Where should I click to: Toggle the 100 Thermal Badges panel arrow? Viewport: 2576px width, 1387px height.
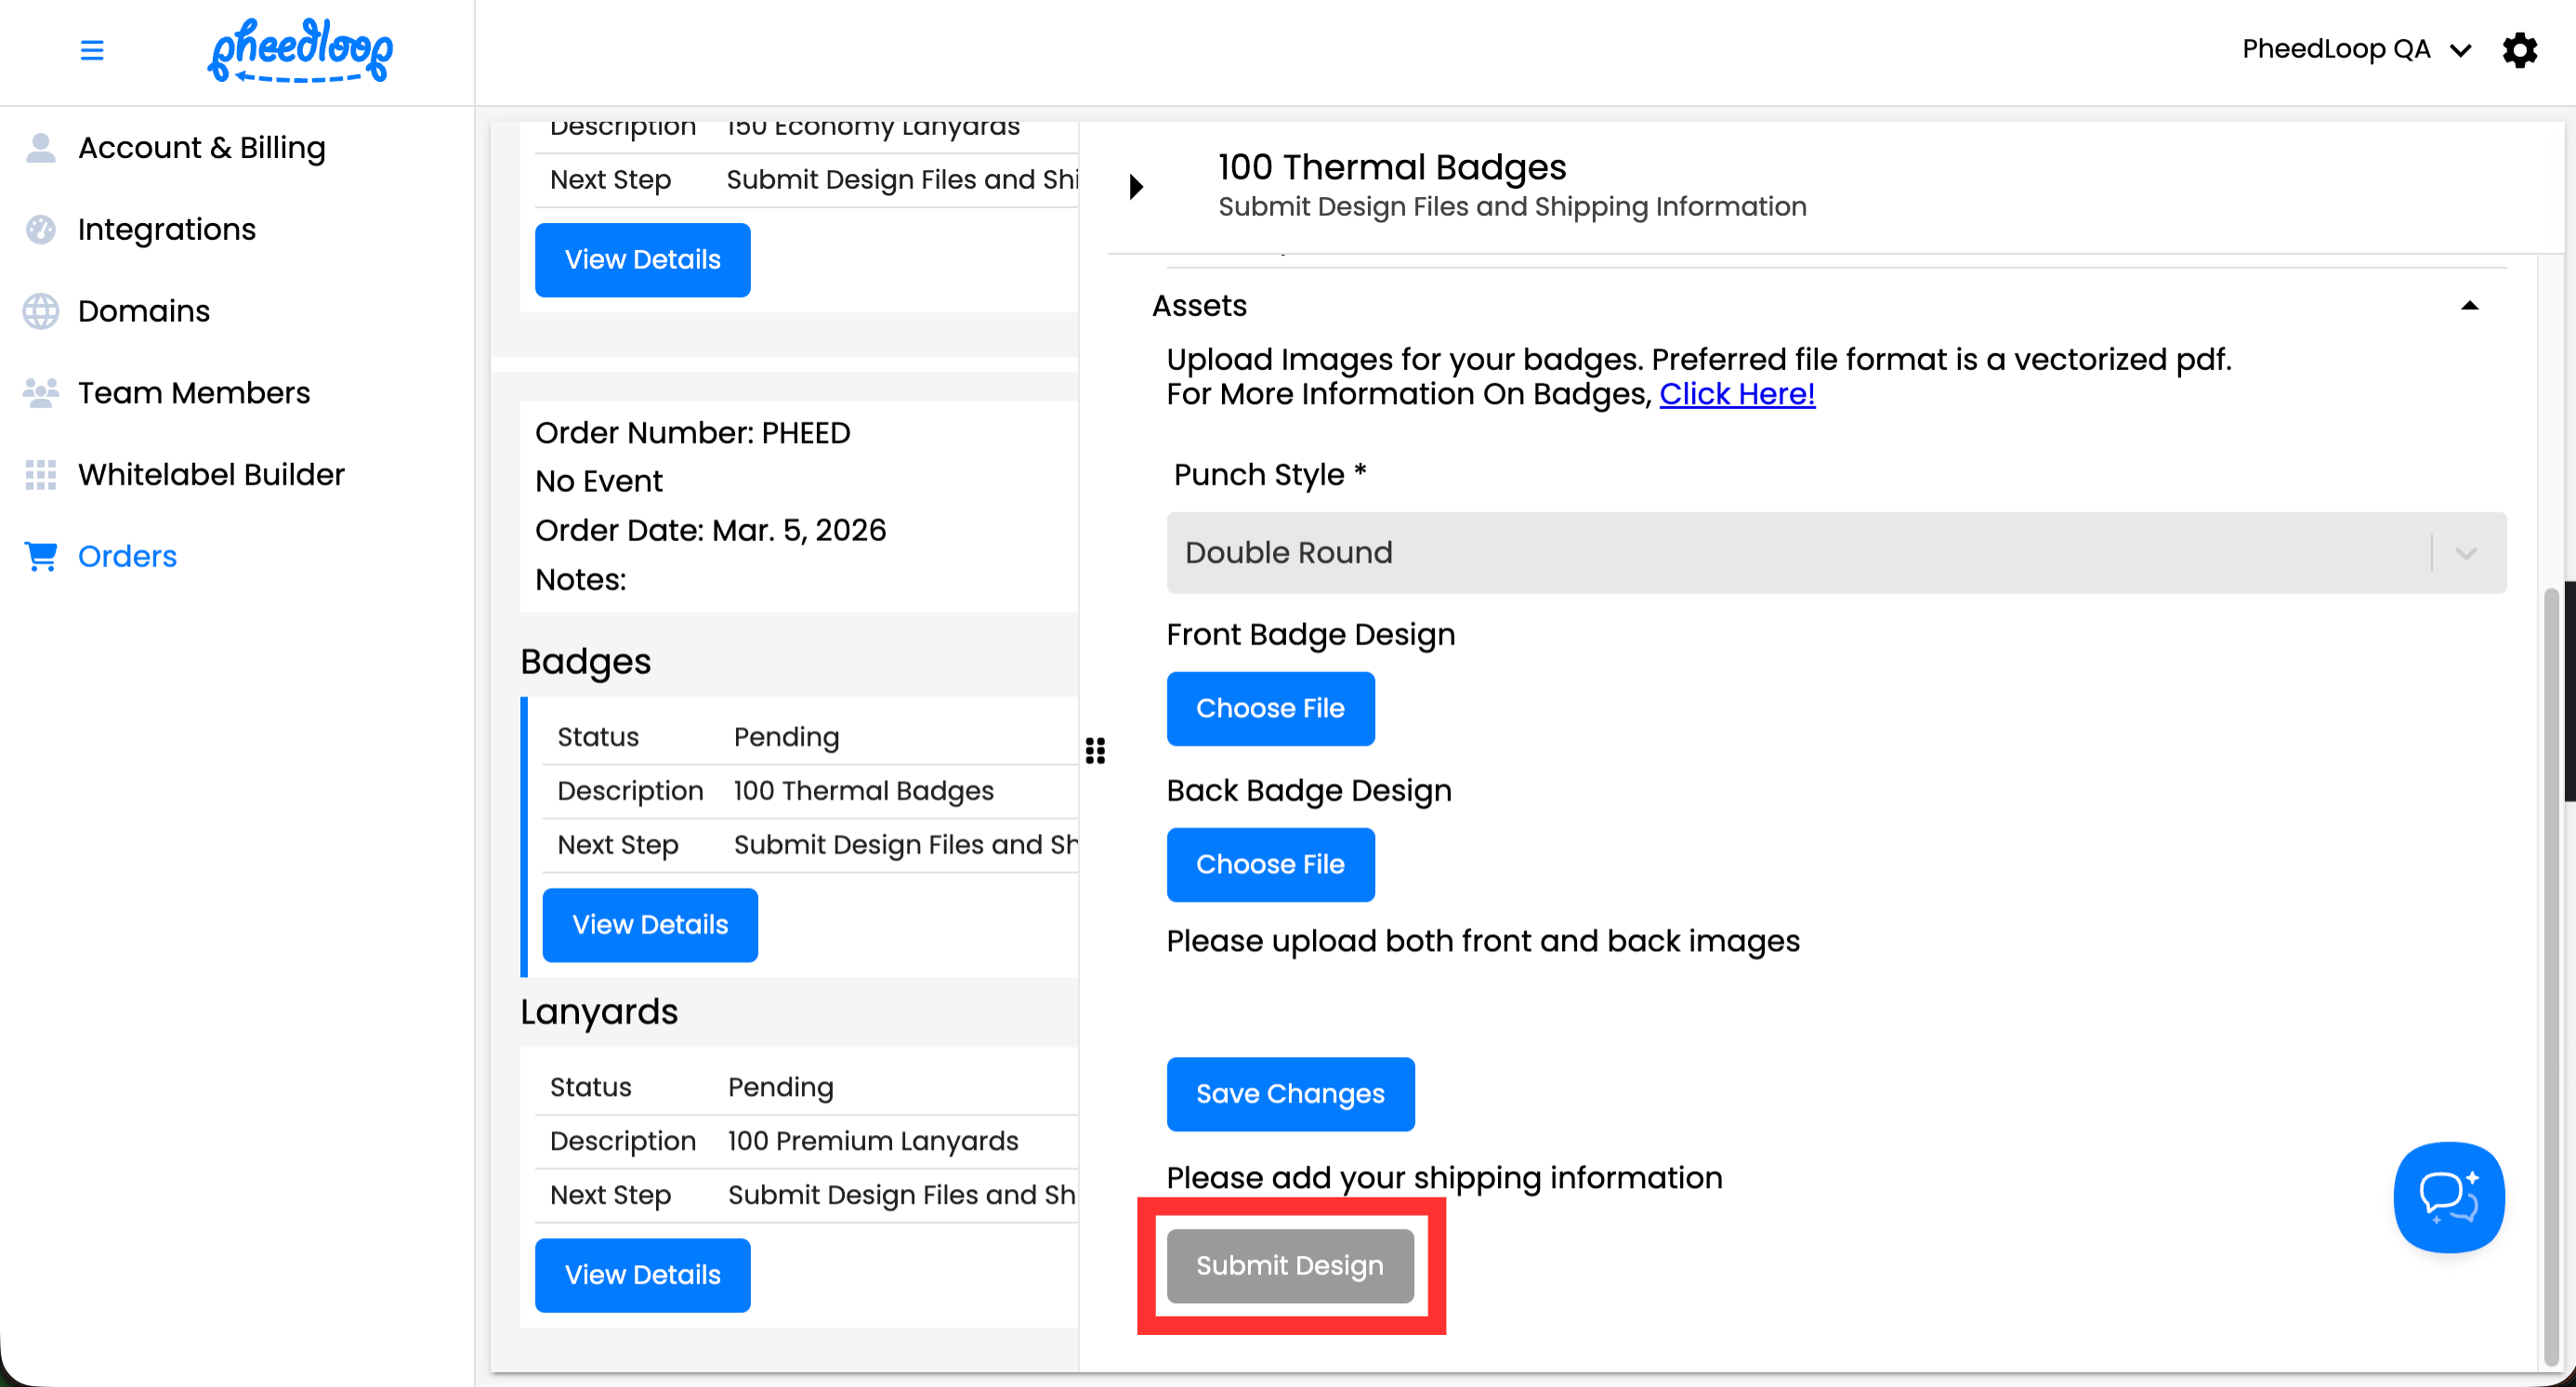(x=1136, y=186)
